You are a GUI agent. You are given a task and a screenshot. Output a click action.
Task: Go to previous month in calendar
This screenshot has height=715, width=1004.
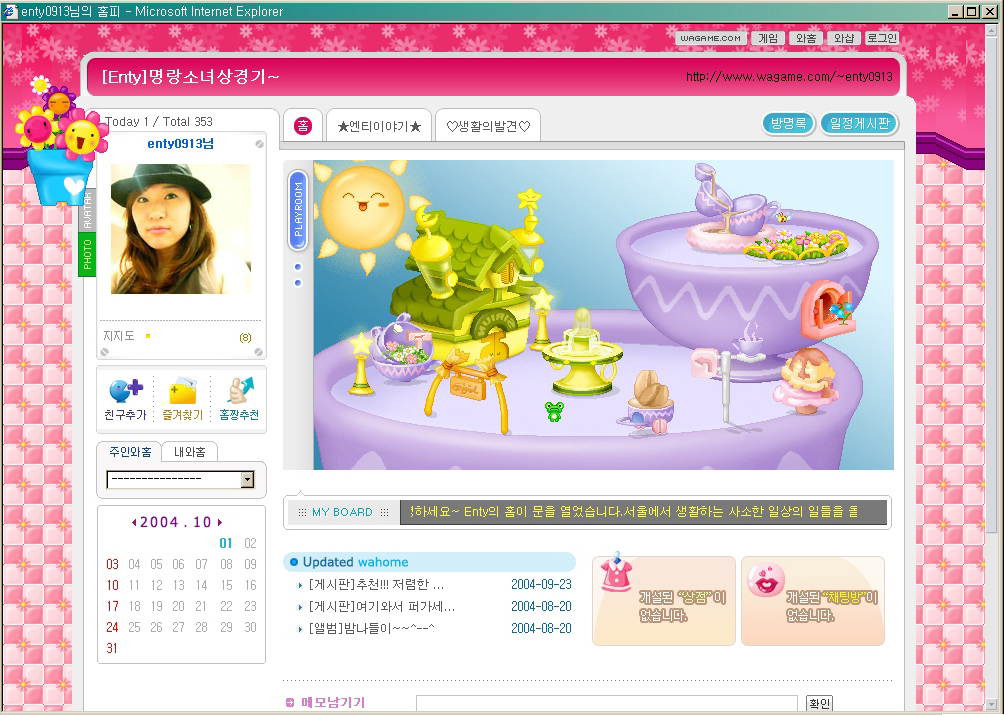(134, 522)
